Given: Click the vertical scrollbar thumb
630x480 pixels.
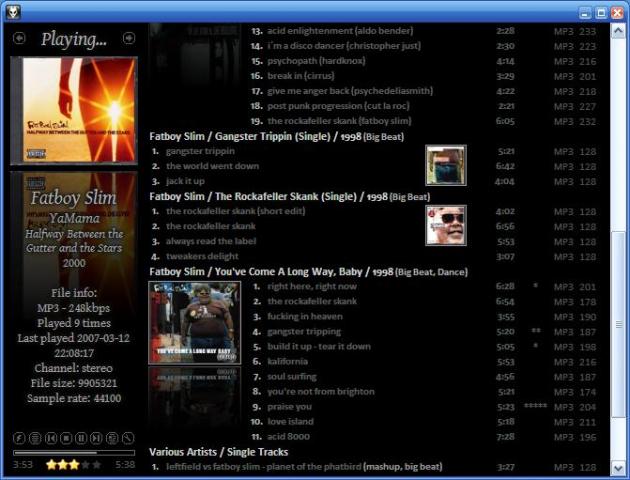Looking at the screenshot, I should point(618,325).
